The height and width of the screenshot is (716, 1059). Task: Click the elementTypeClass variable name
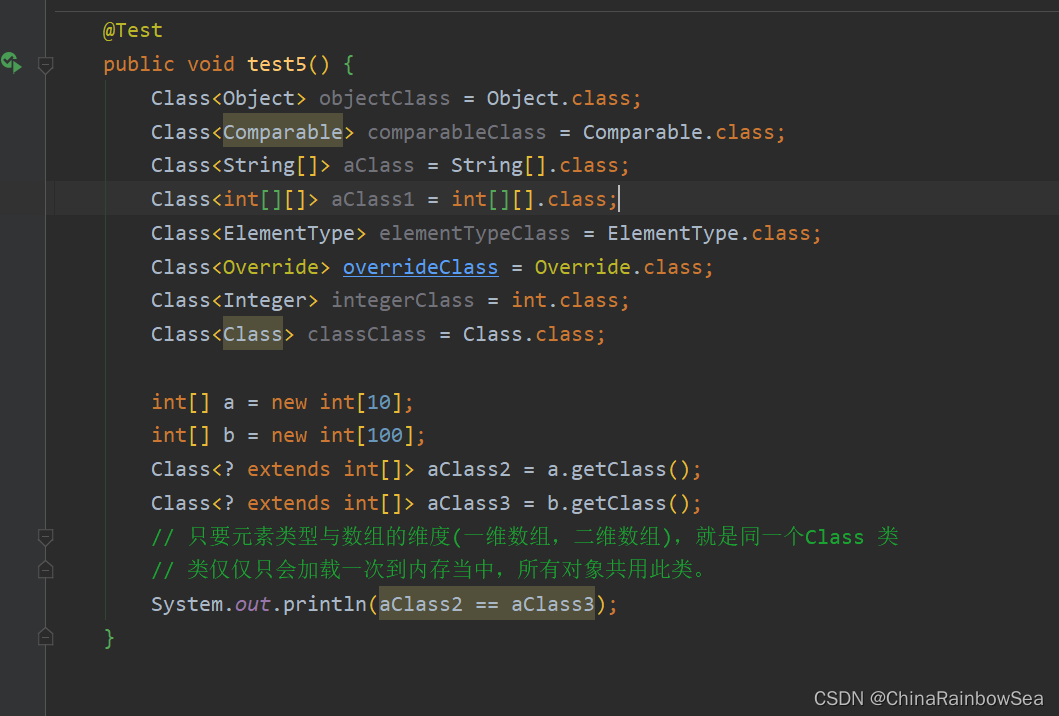(474, 234)
